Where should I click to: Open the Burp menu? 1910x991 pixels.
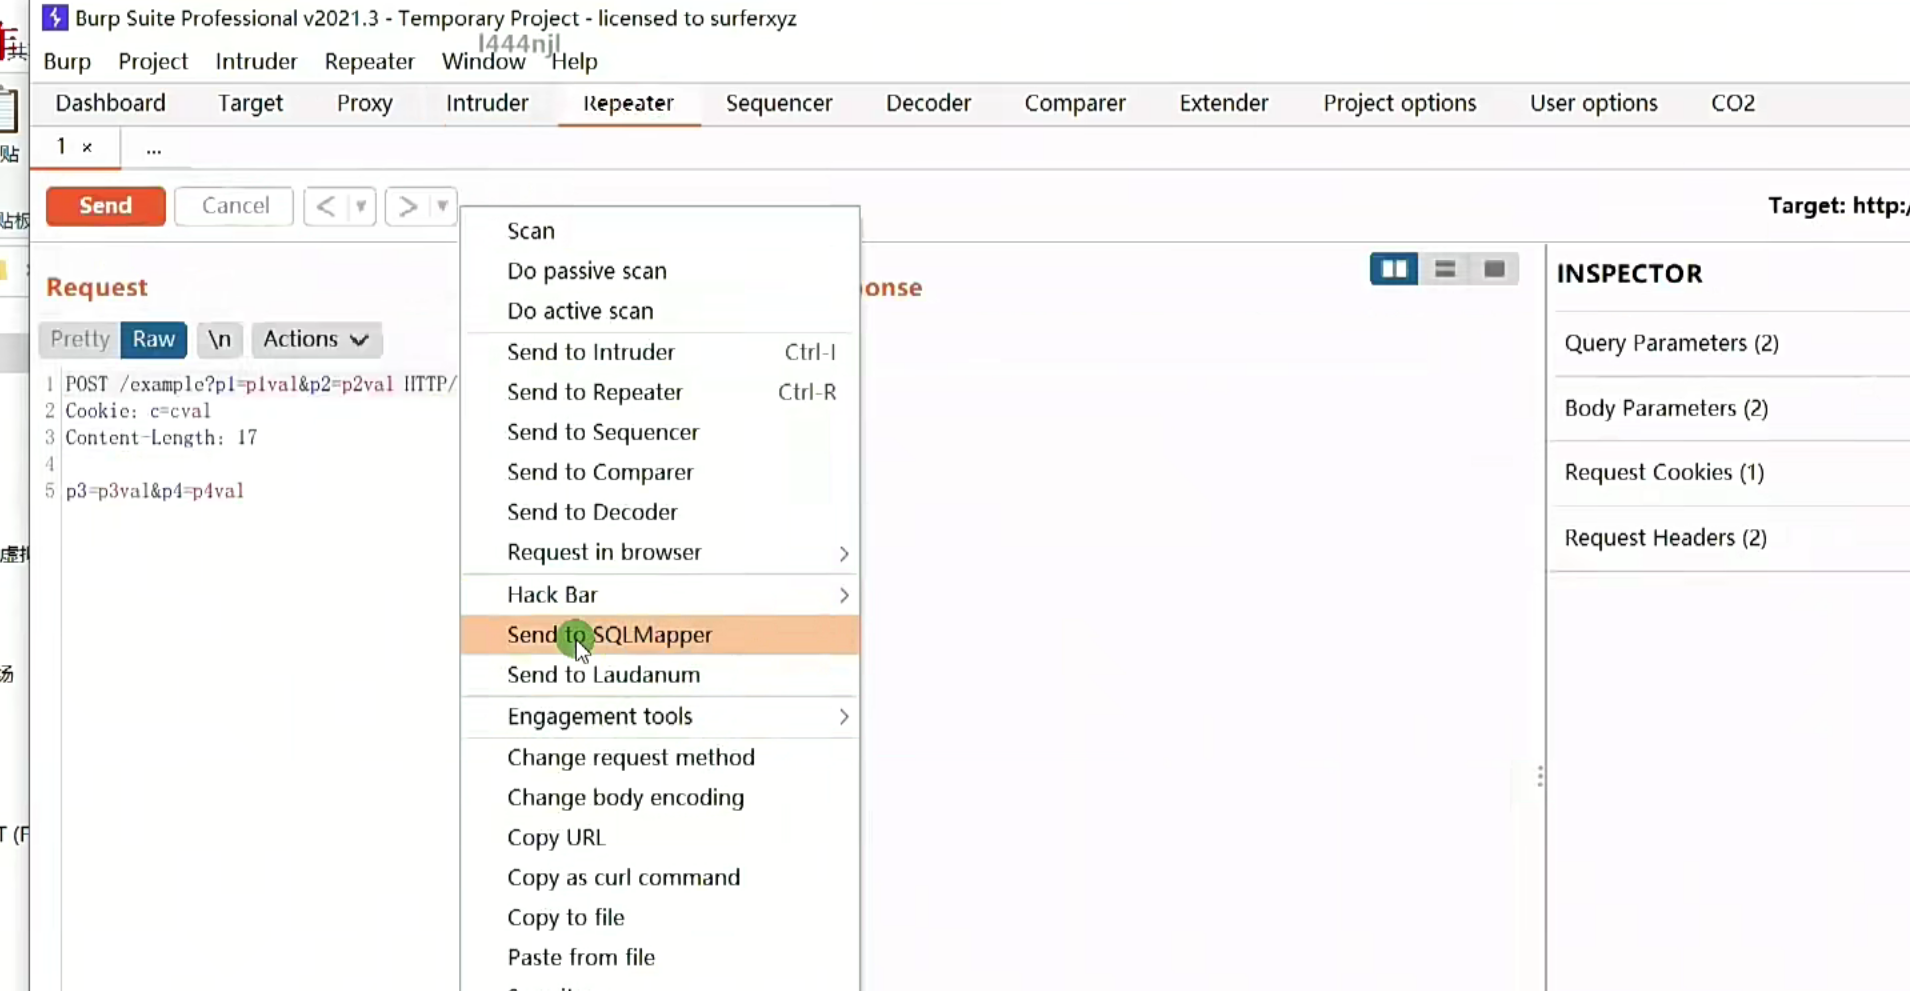[x=67, y=62]
